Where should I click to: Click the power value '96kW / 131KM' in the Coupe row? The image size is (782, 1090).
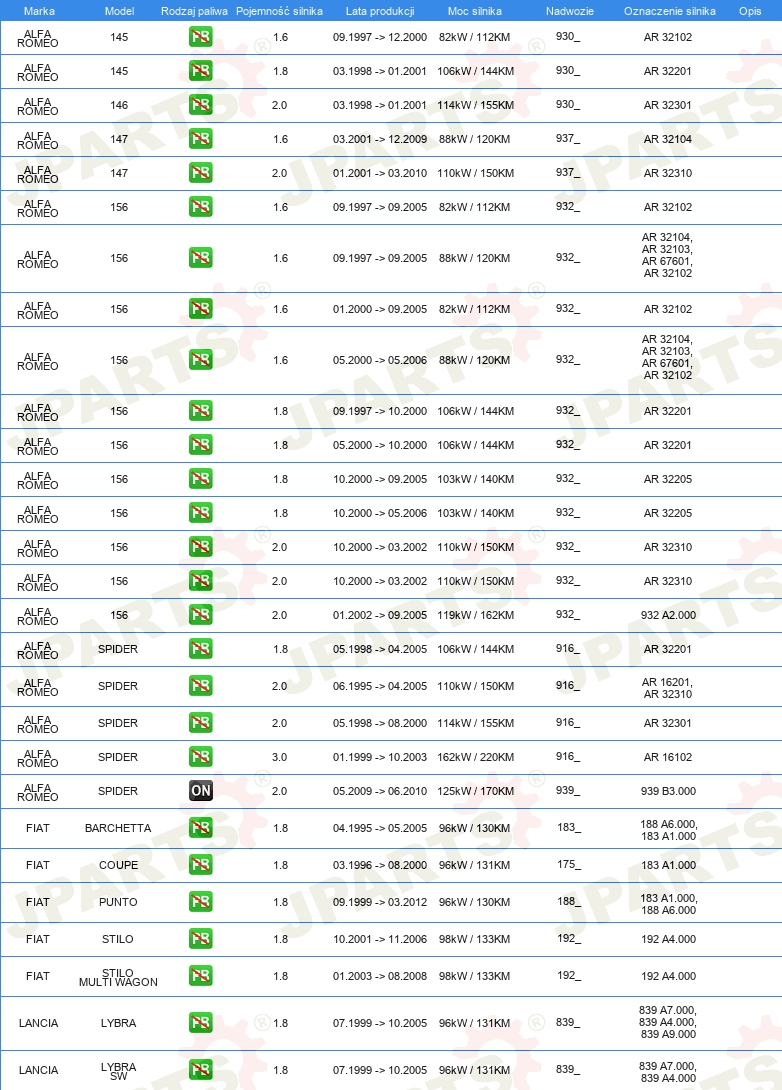(x=474, y=865)
